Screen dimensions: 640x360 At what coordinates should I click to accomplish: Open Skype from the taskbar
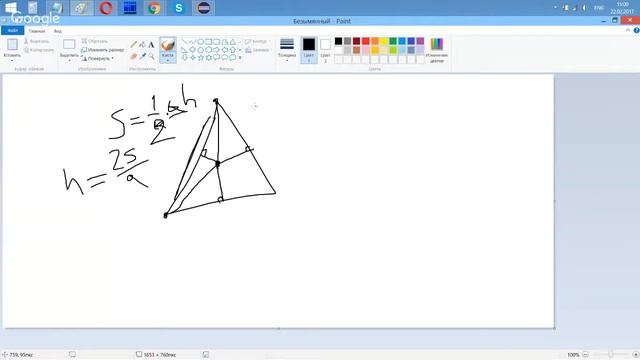click(178, 8)
